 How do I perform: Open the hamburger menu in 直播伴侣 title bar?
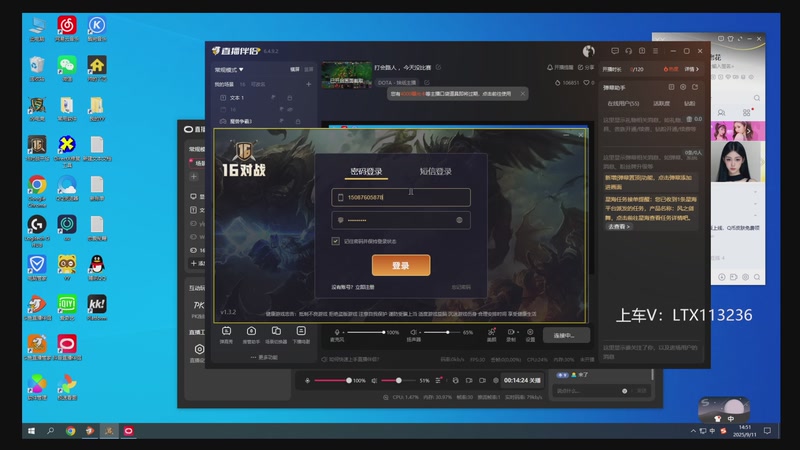coord(656,51)
